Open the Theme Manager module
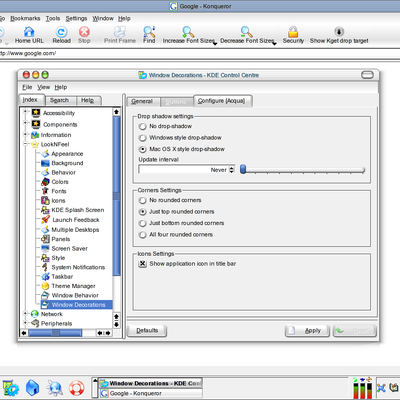The height and width of the screenshot is (400, 400). click(68, 286)
